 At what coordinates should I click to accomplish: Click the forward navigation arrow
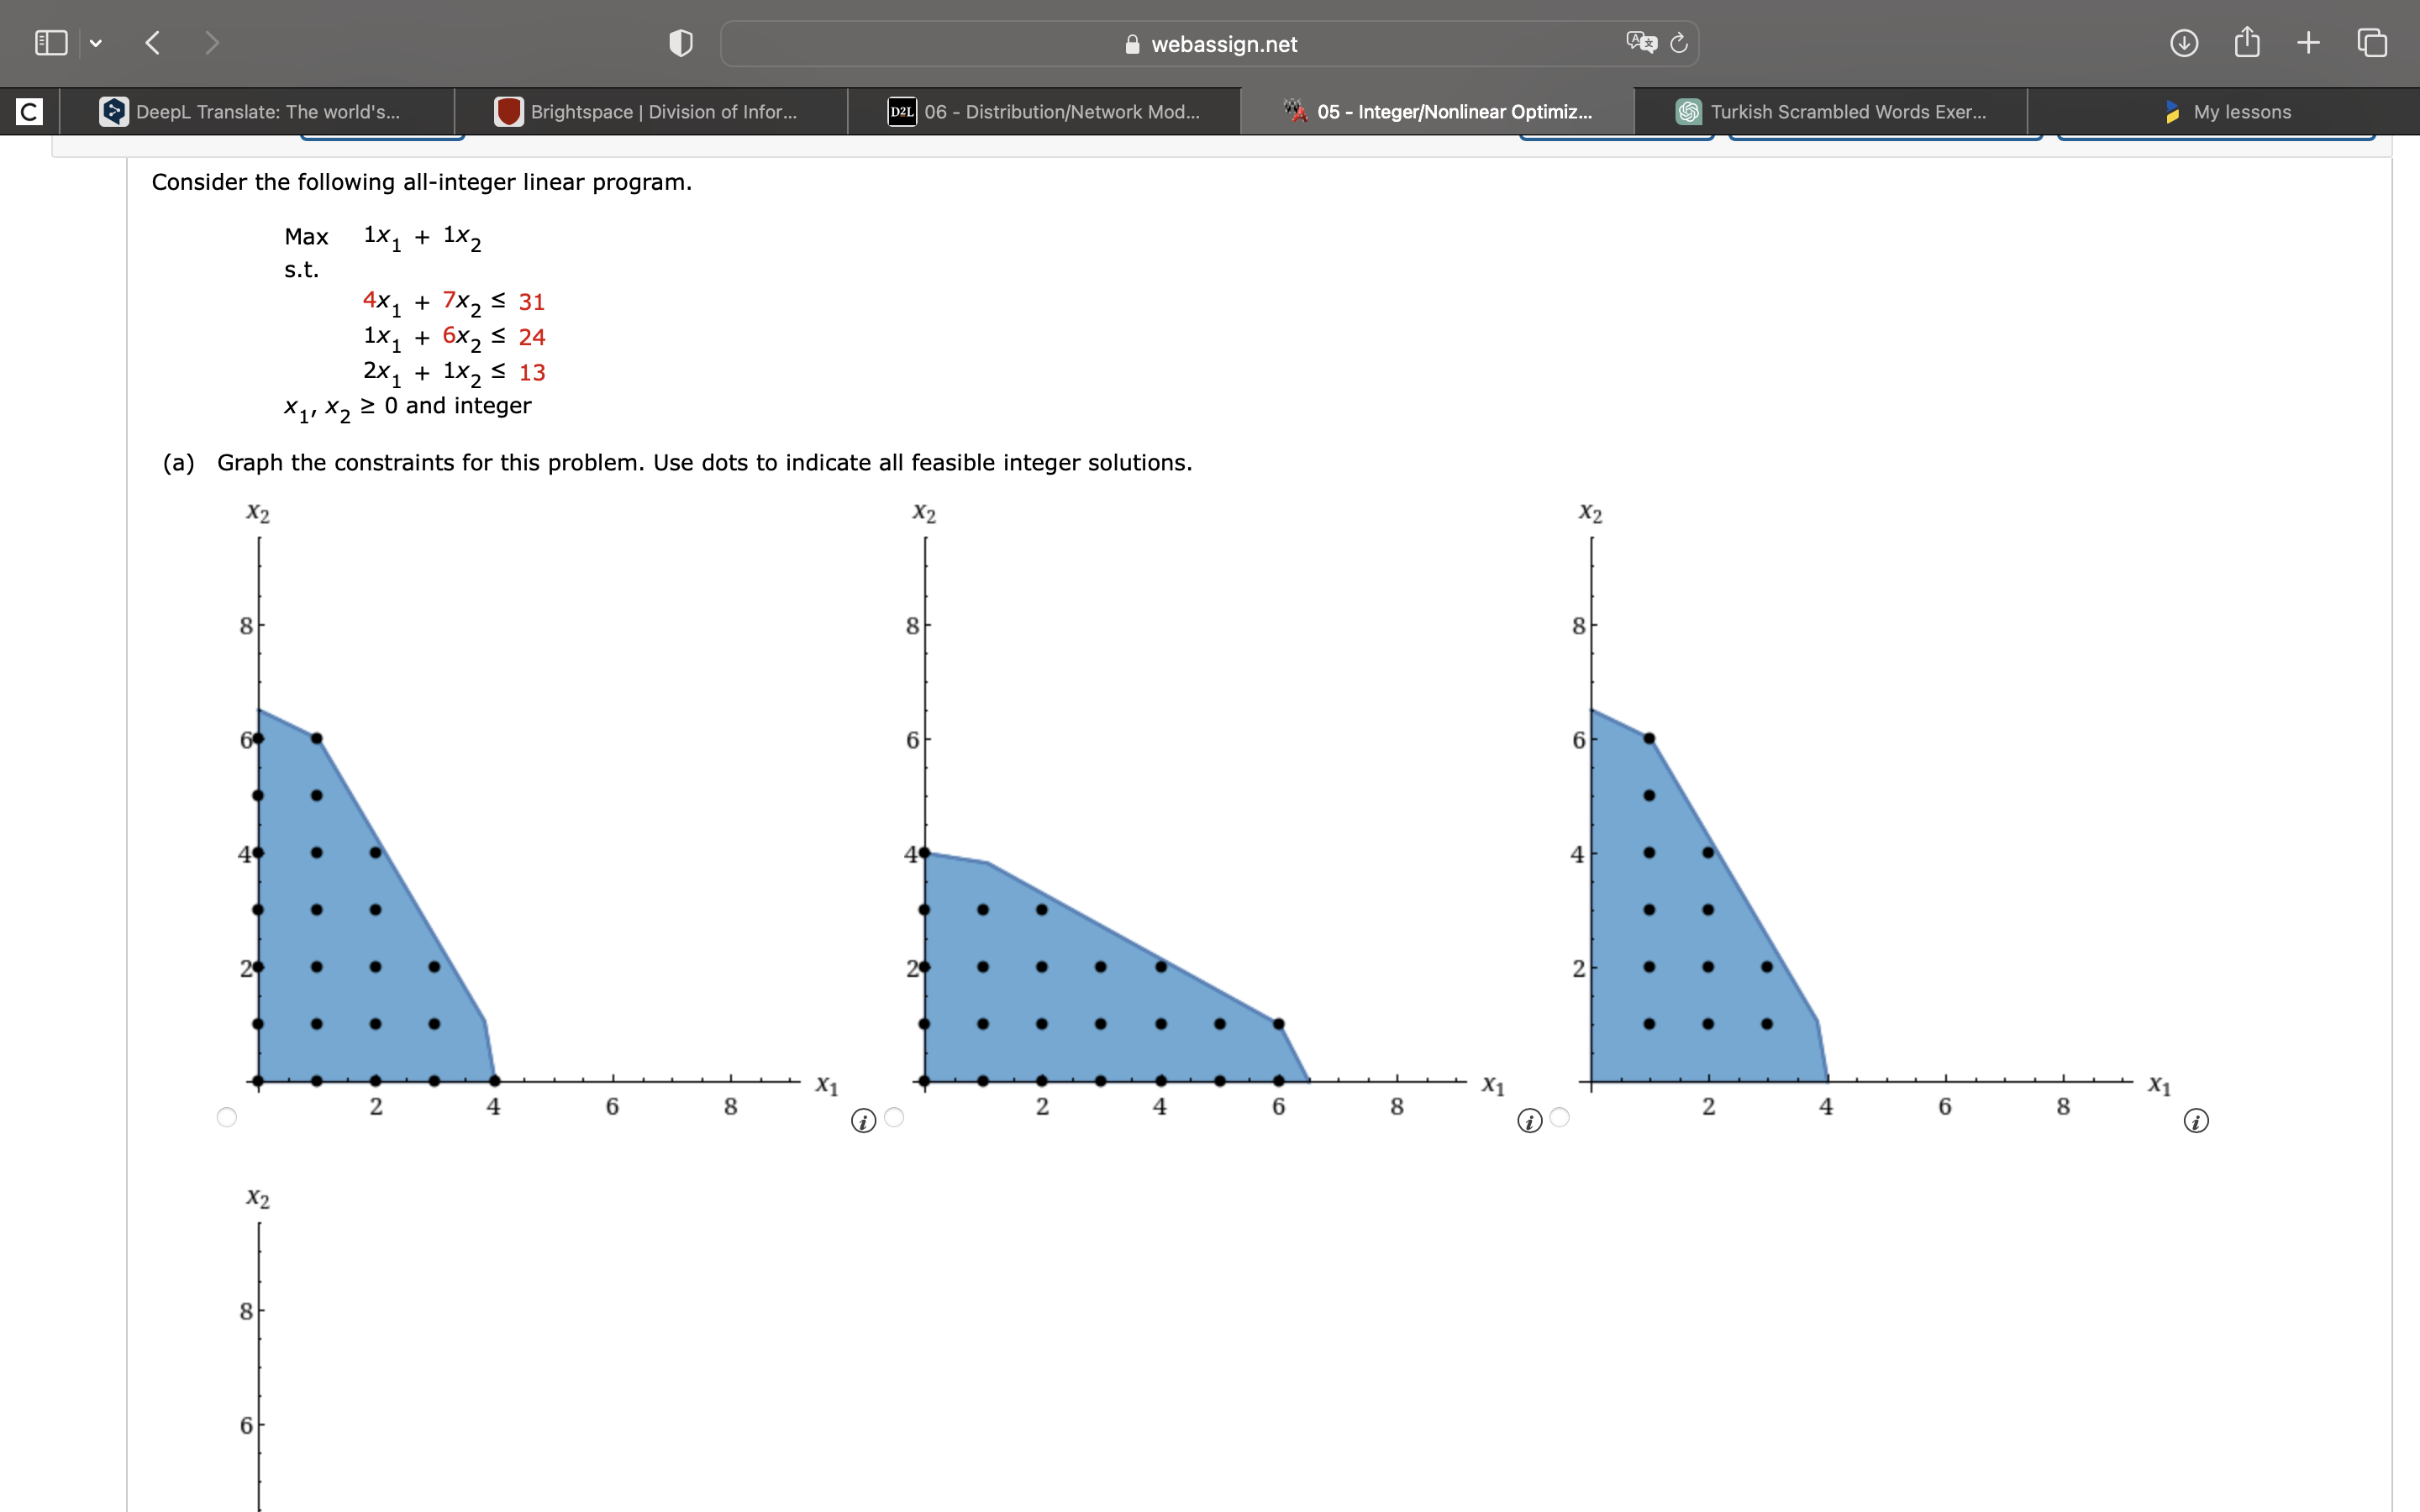point(212,42)
